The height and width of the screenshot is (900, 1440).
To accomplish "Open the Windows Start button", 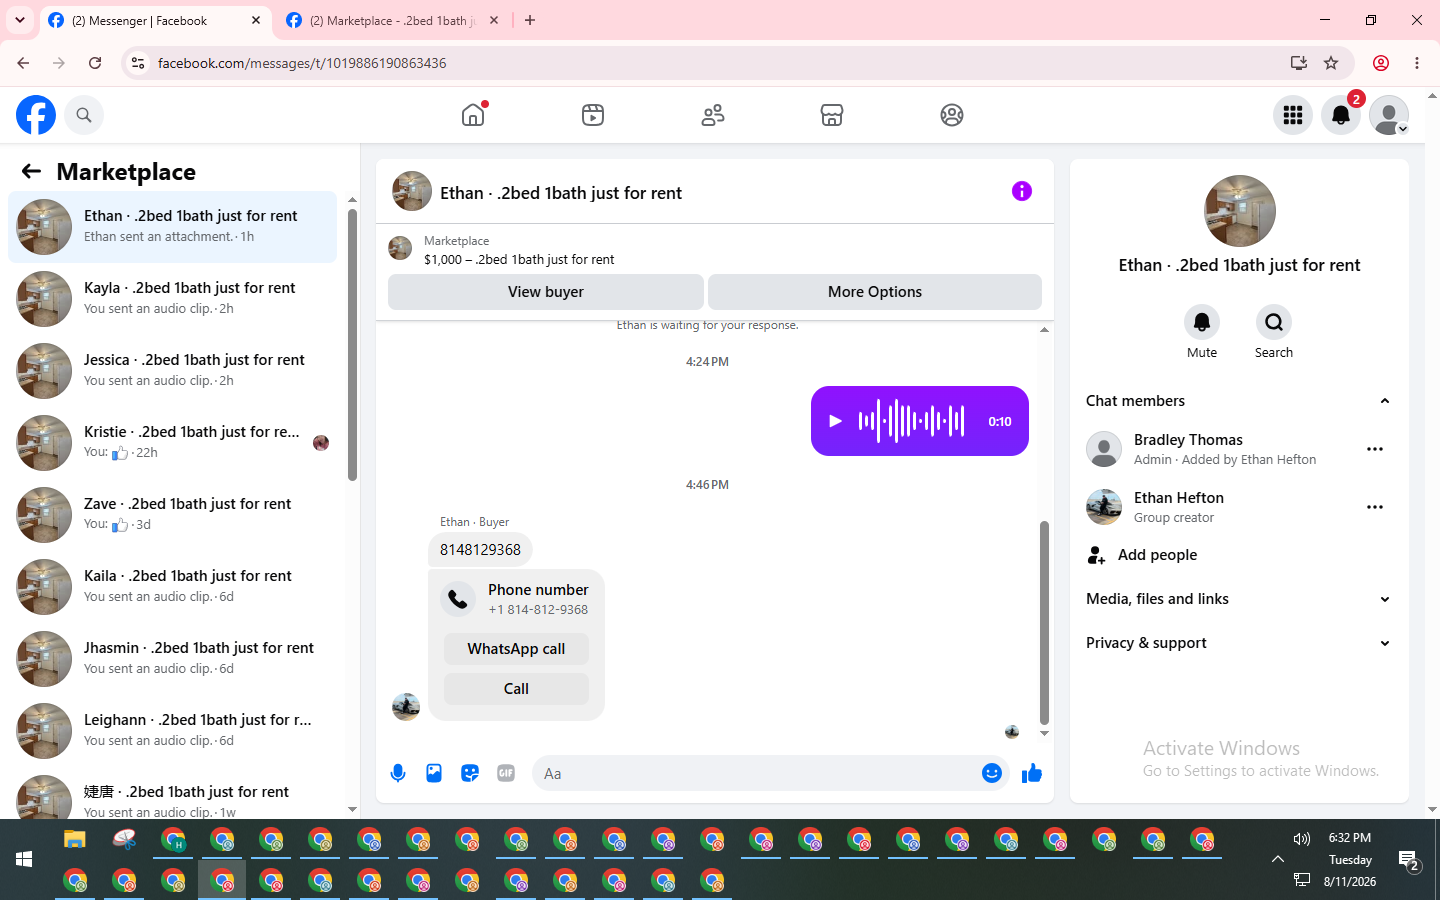I will (24, 859).
